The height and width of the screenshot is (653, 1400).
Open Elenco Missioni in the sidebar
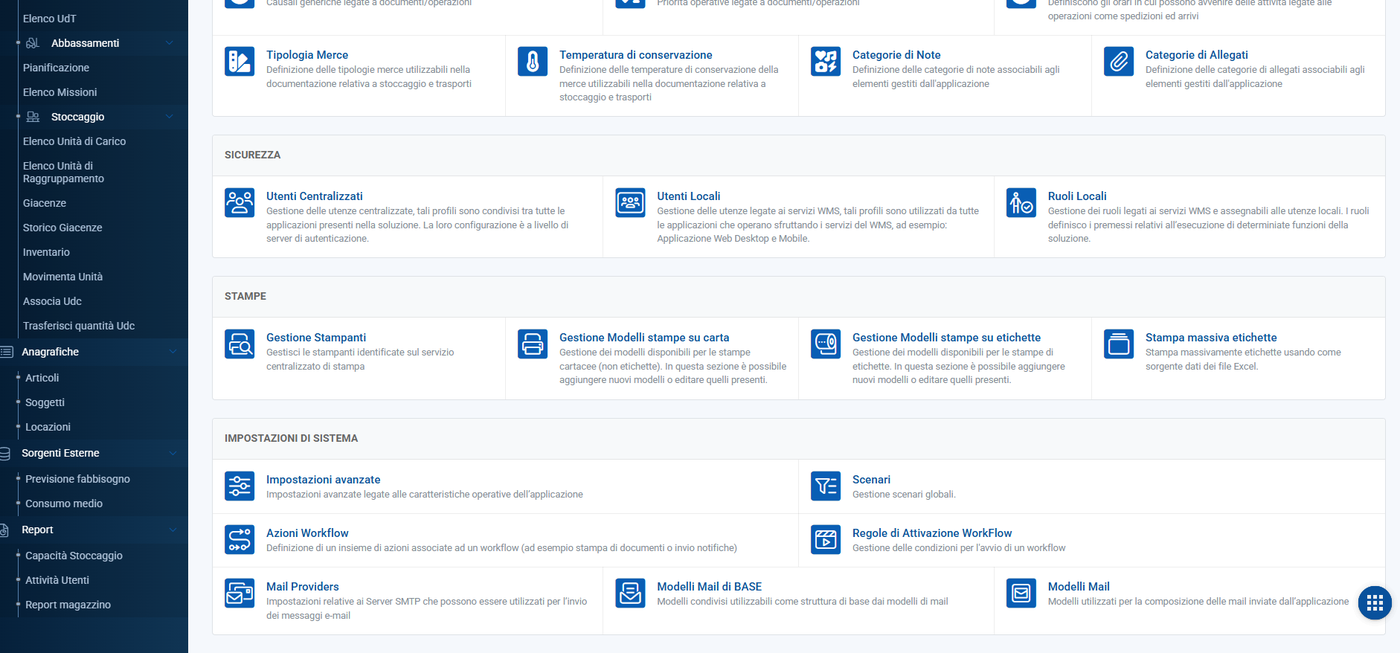click(60, 92)
